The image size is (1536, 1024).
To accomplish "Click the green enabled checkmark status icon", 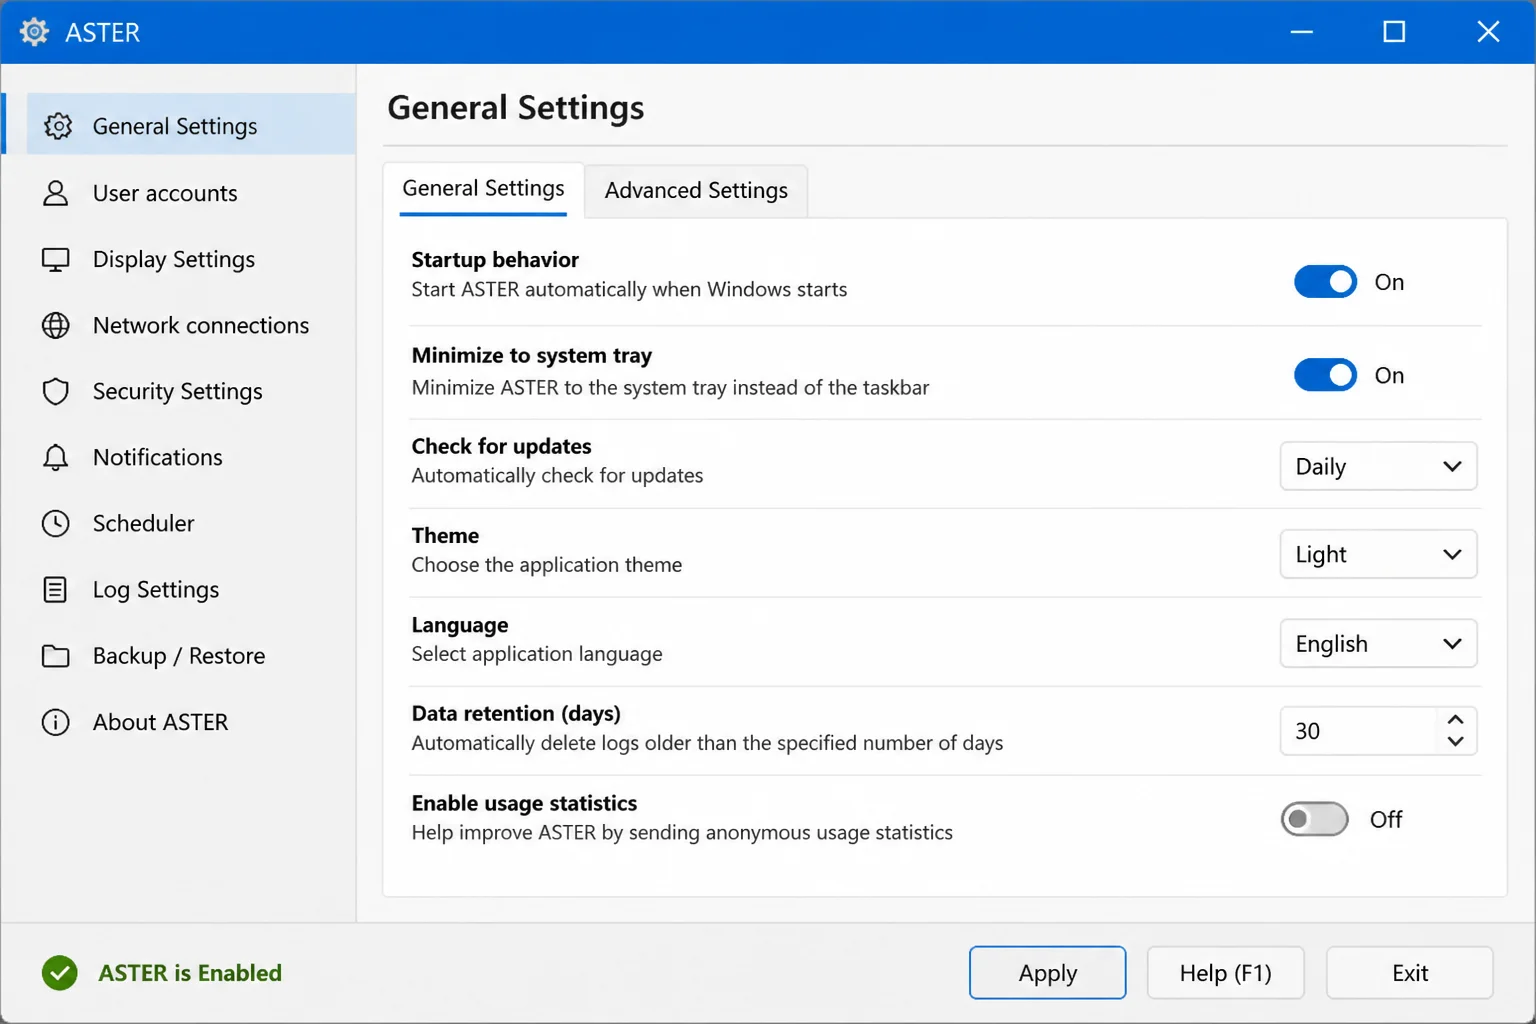I will click(60, 973).
